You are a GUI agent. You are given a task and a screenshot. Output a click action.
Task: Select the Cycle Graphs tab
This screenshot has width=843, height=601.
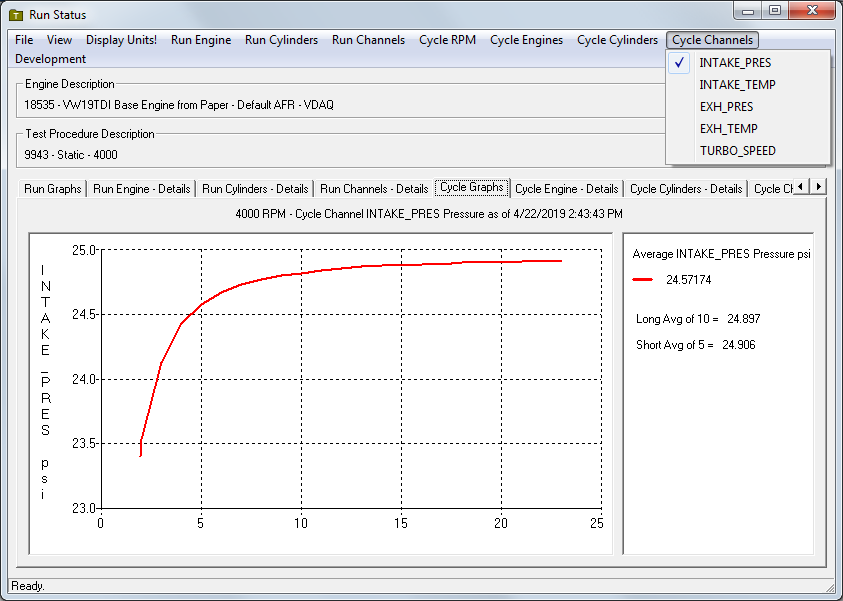(x=471, y=187)
